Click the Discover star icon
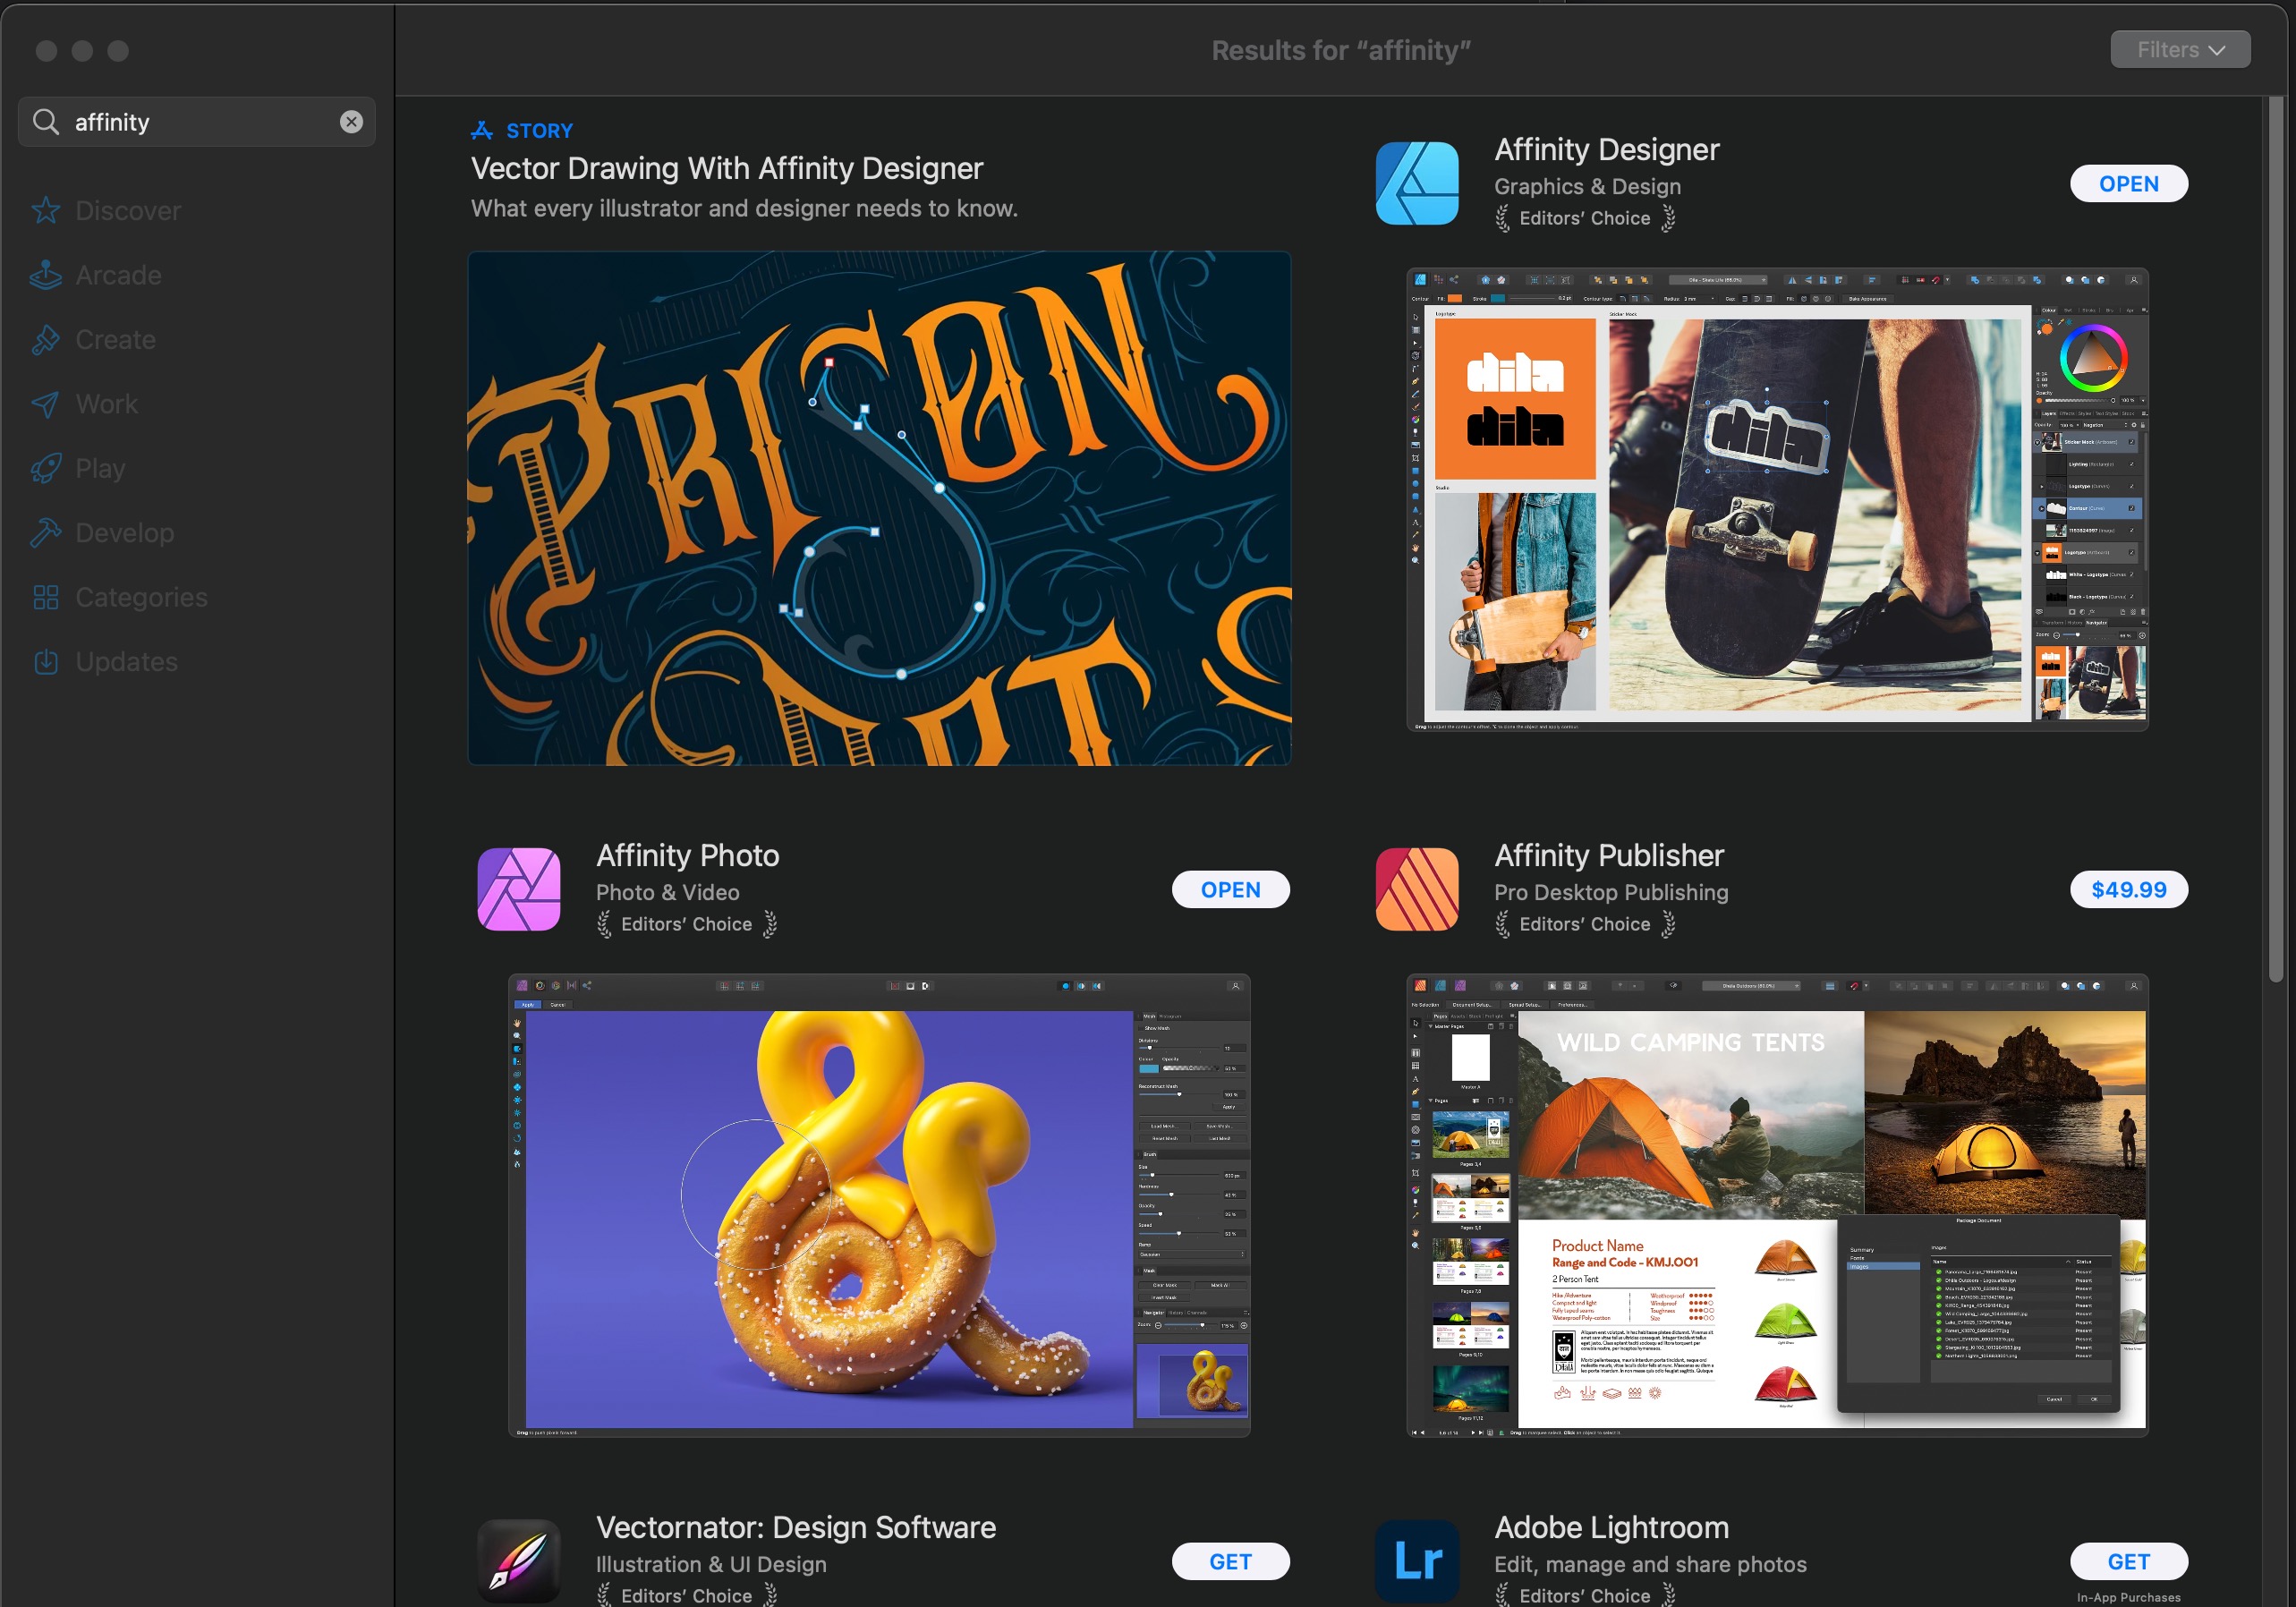The image size is (2296, 1607). [45, 210]
